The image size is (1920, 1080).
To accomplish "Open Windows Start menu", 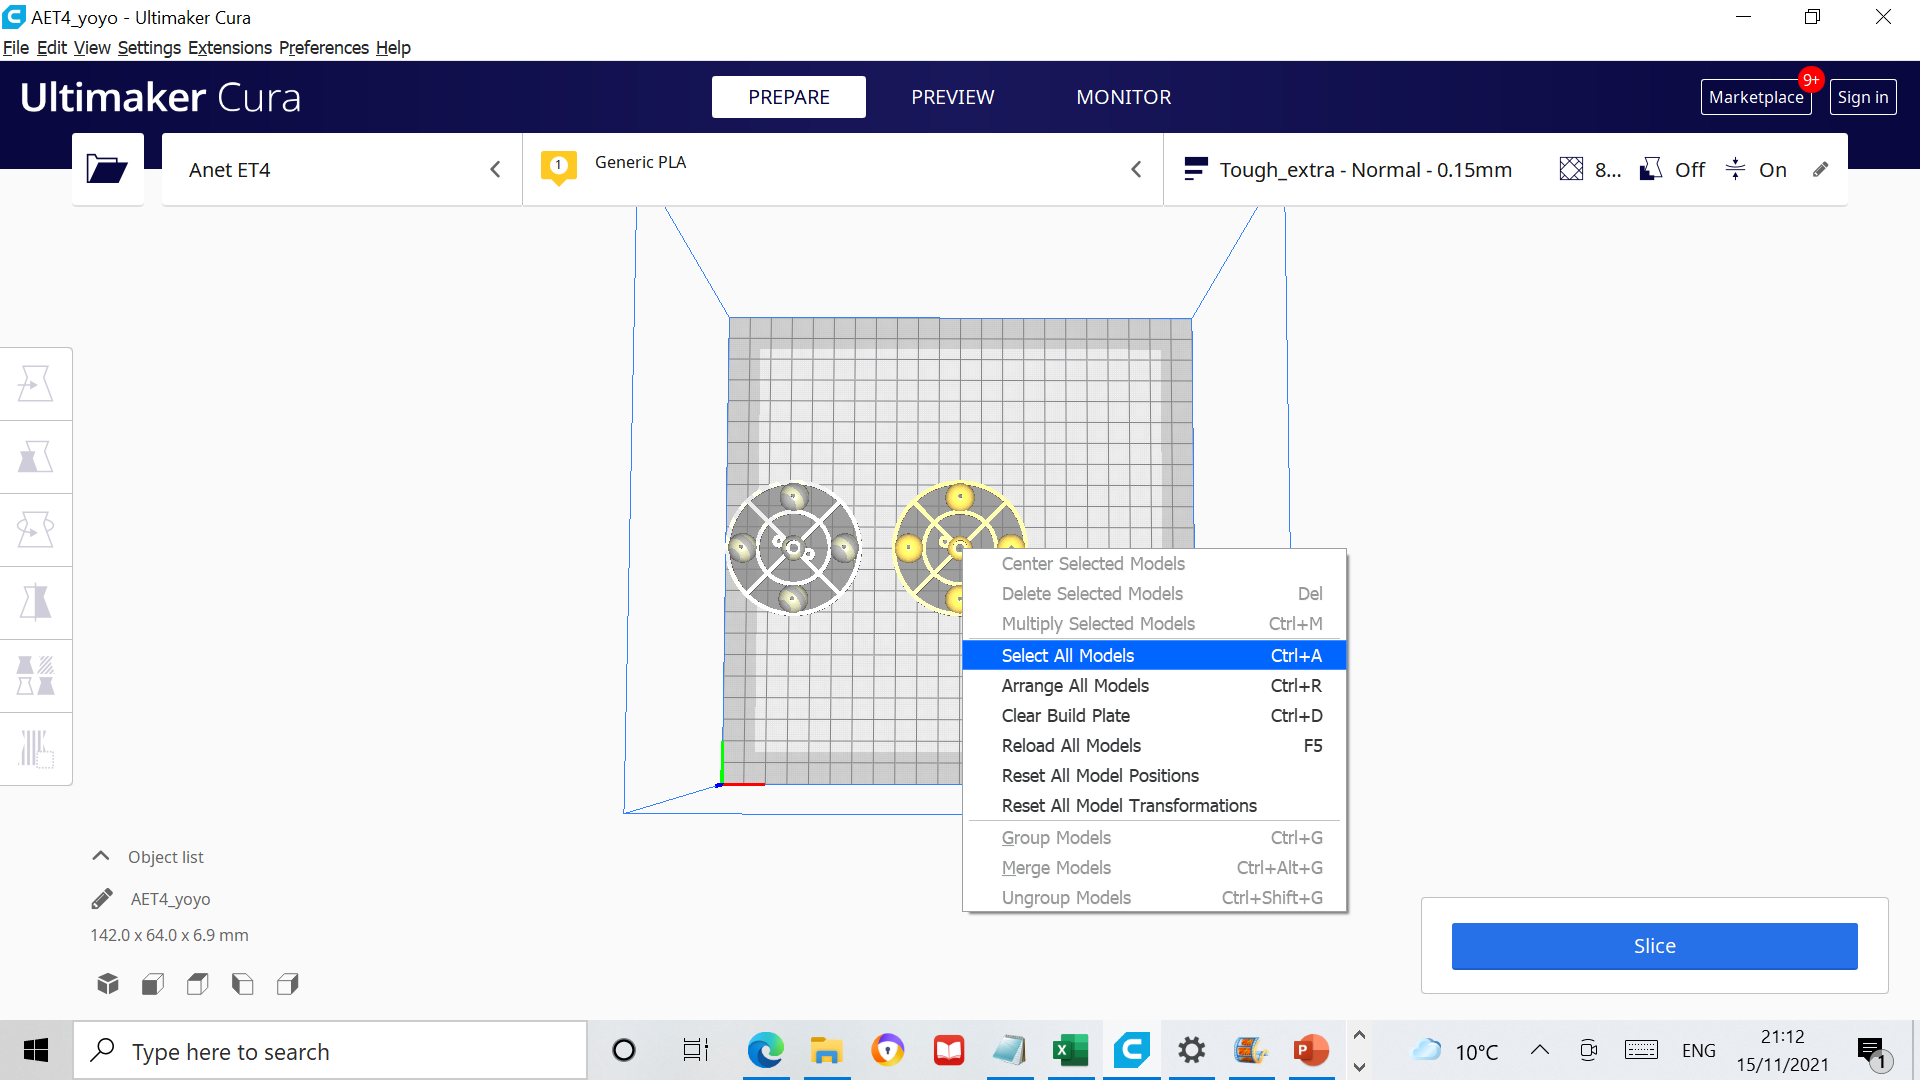I will pos(36,1050).
